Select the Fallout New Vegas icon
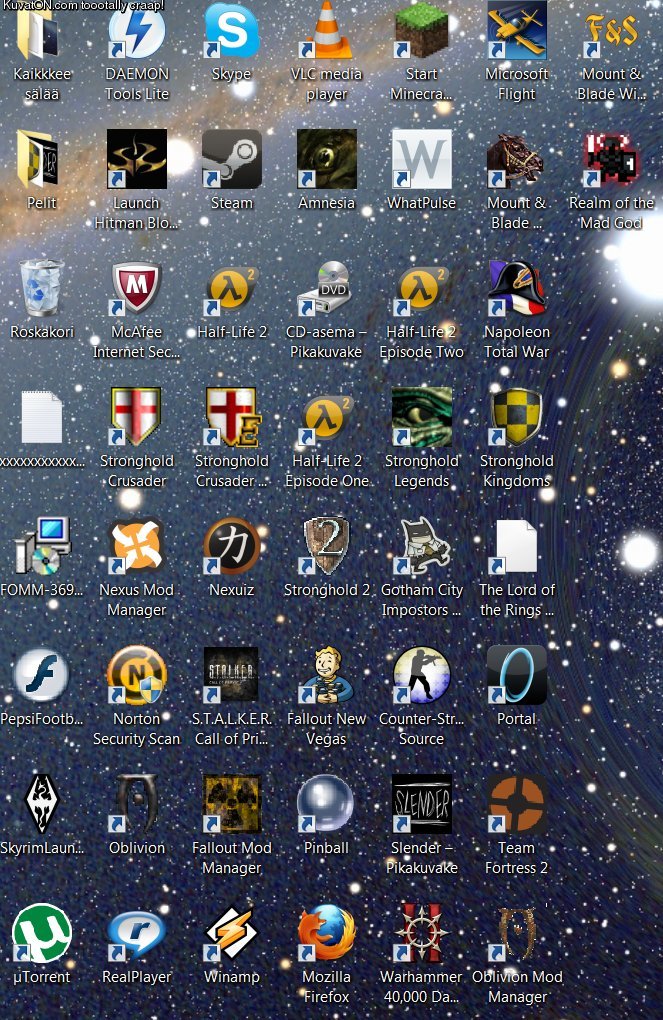Screen dimensions: 663x1020 click(326, 676)
